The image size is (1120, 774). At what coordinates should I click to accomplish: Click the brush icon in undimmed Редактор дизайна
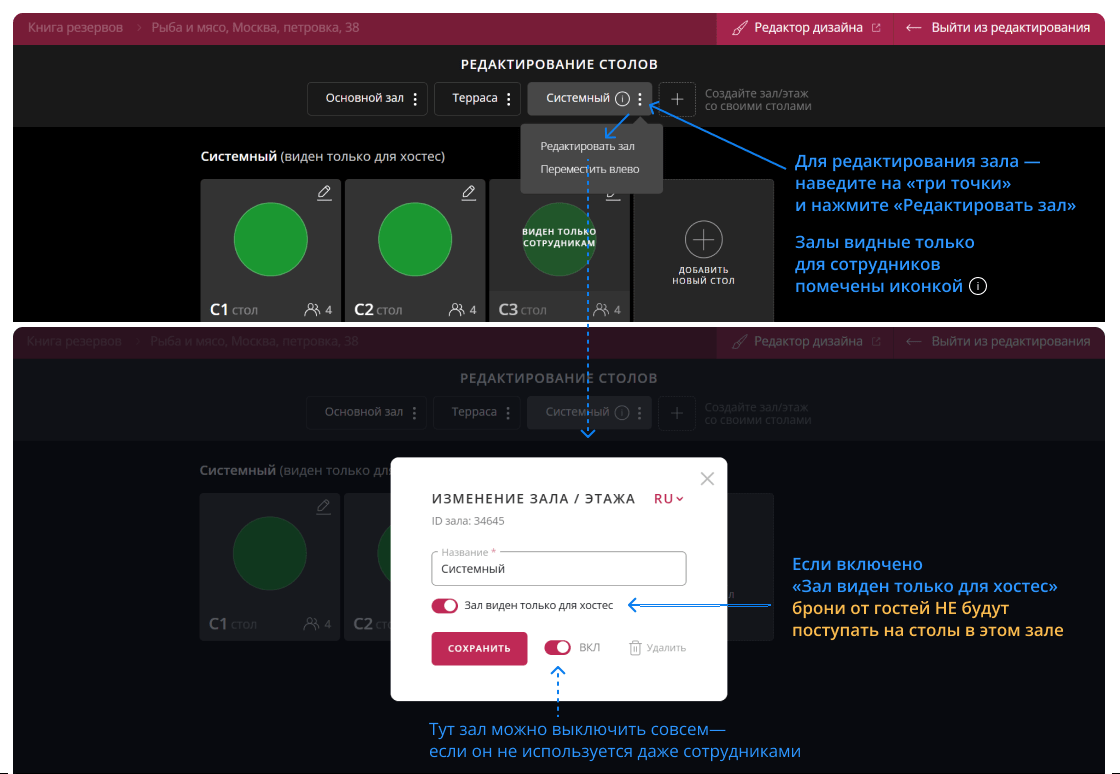(x=739, y=28)
